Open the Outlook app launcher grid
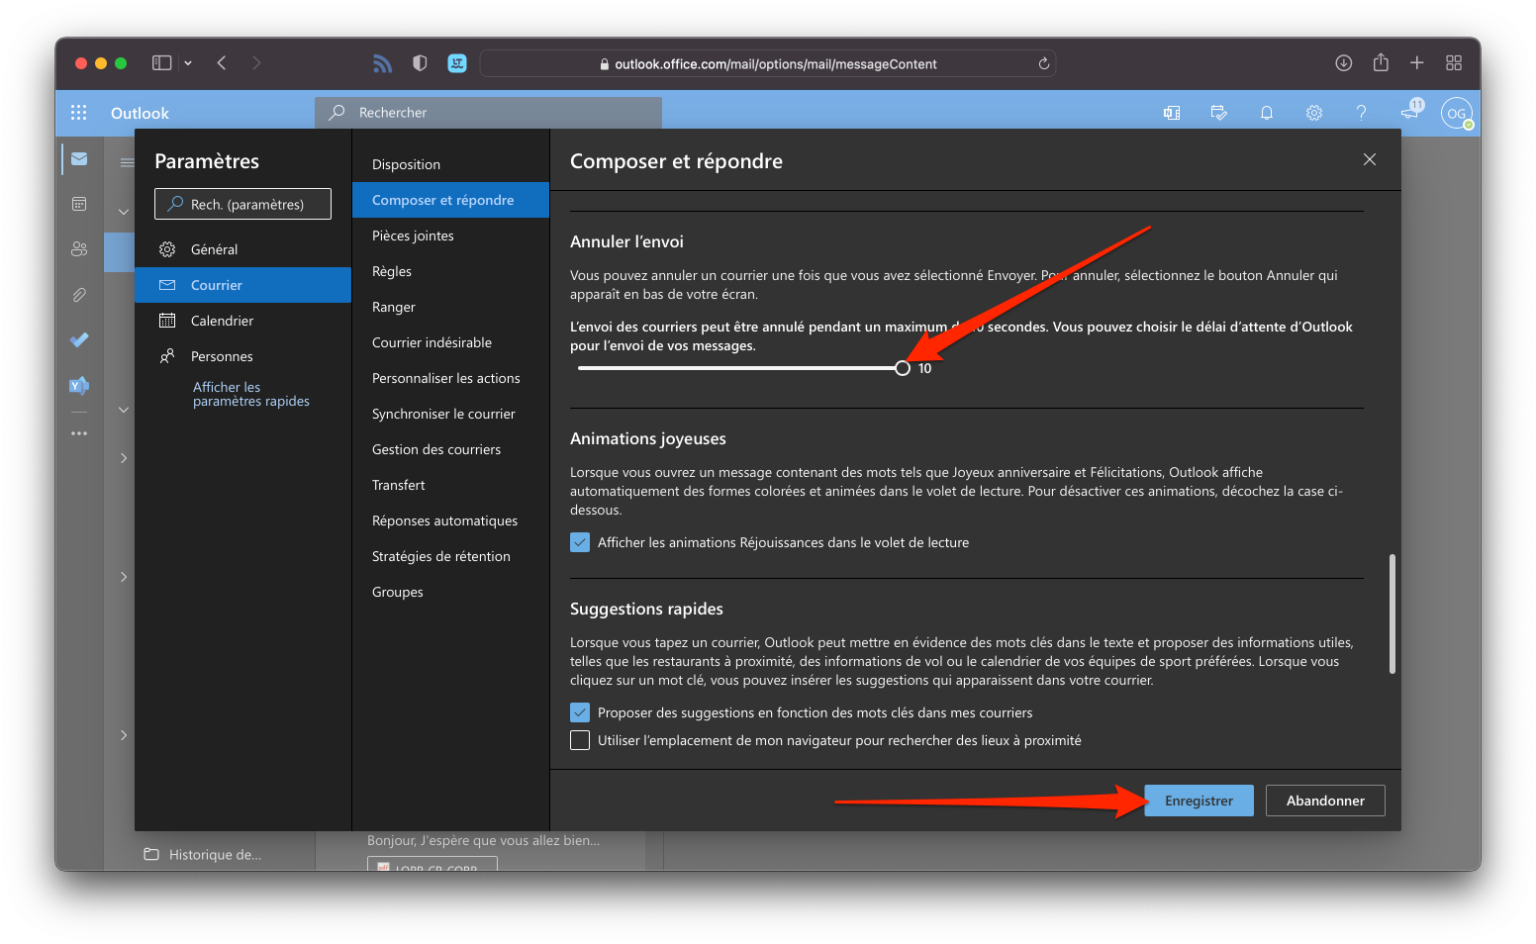The height and width of the screenshot is (944, 1536). (x=79, y=113)
